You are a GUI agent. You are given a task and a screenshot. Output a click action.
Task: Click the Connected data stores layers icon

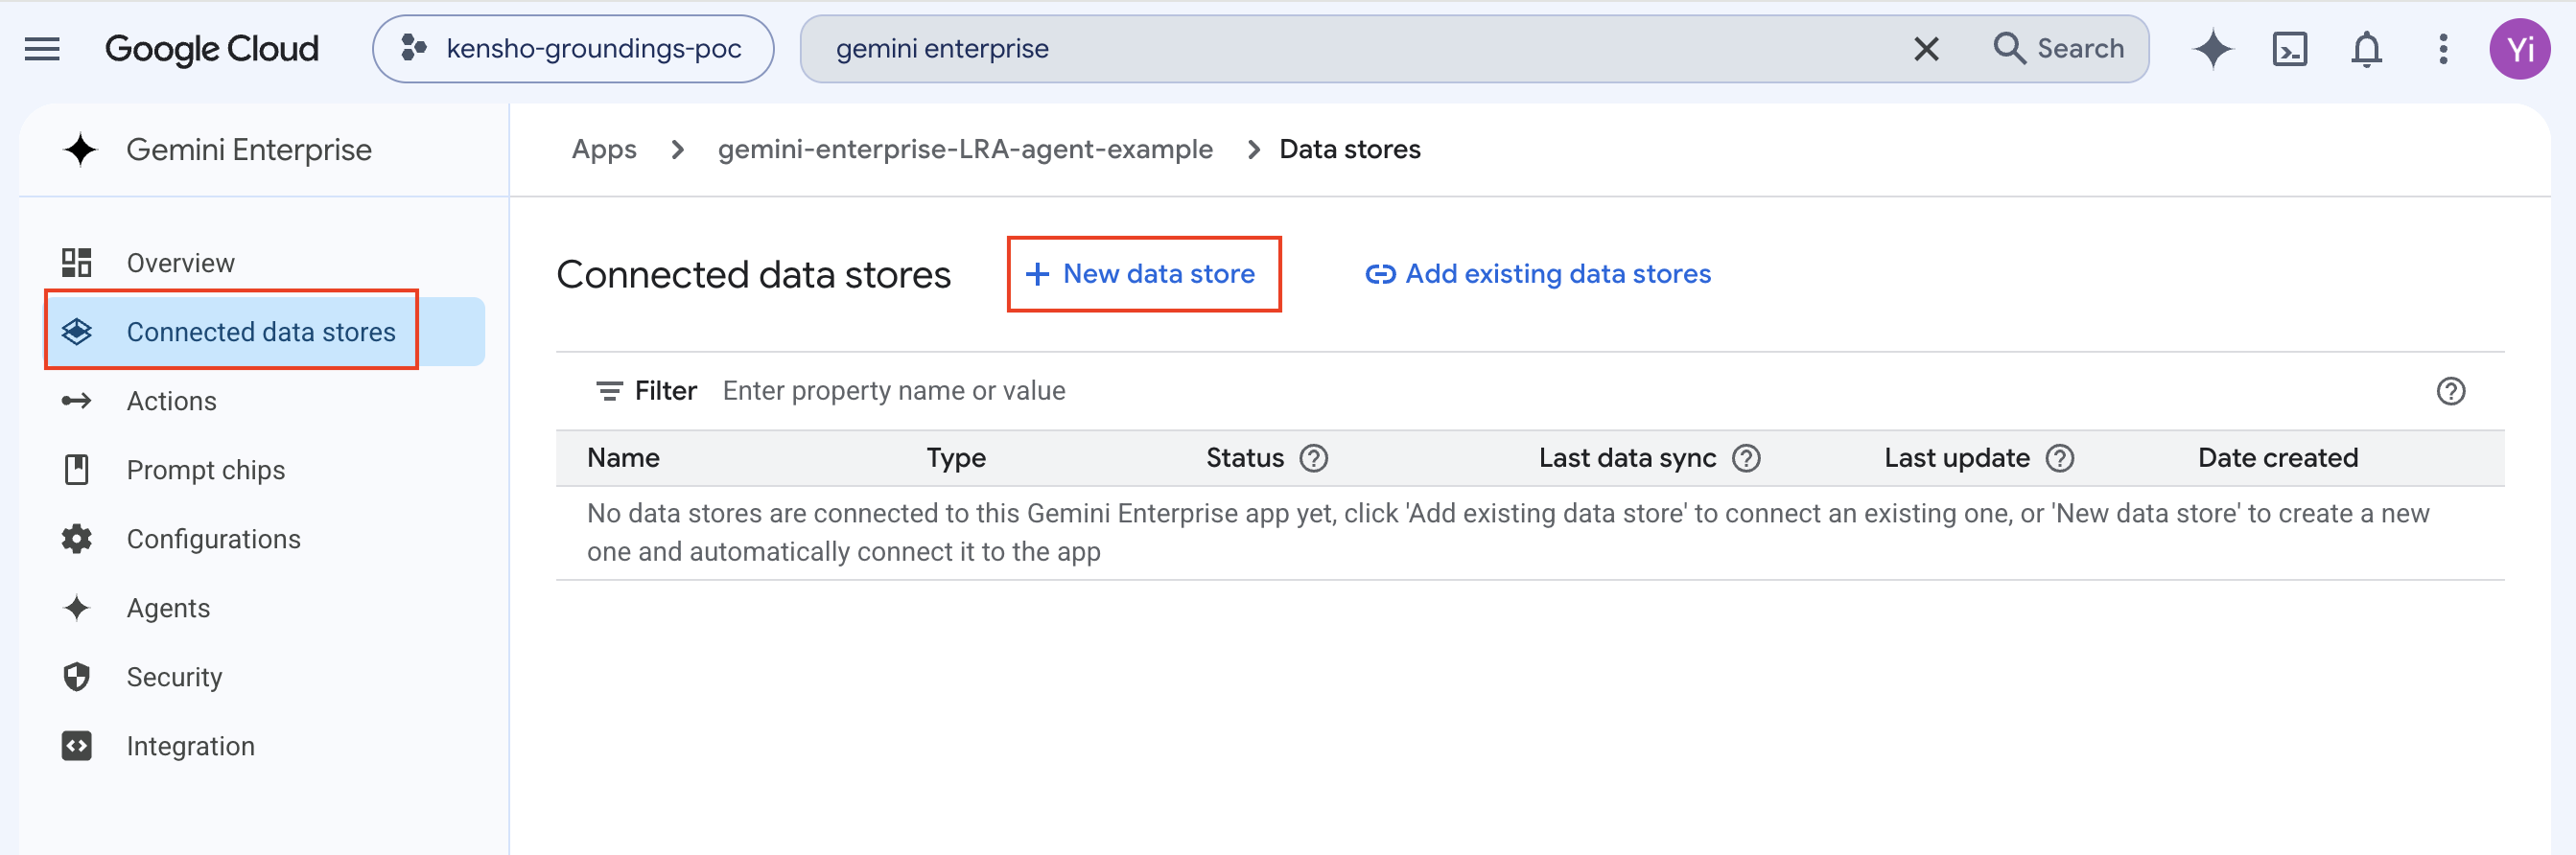[77, 332]
